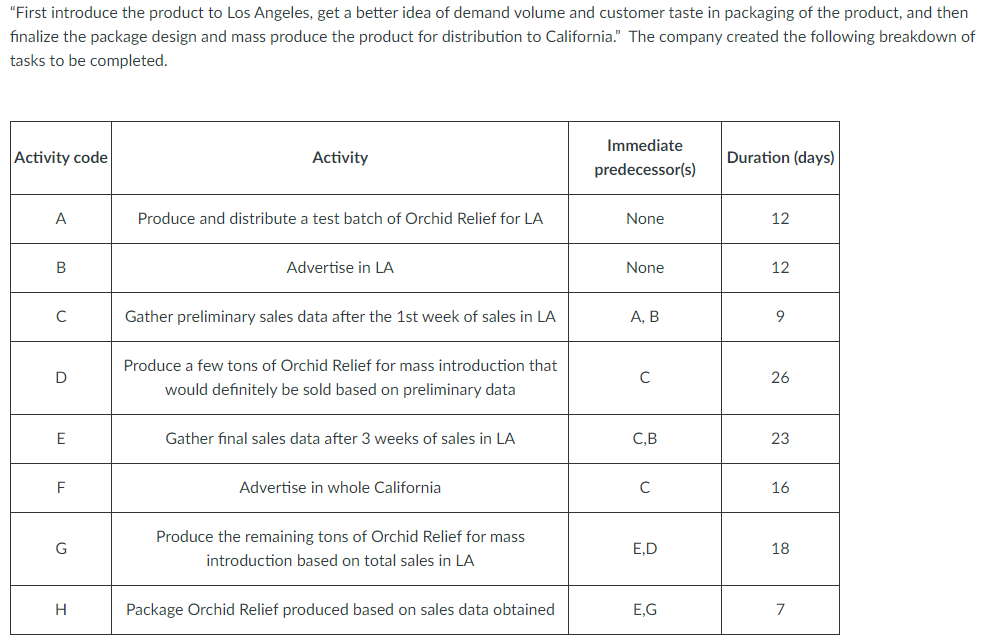Click the "C,B" predecessor cell
Screen dimensions: 986x642
pos(645,438)
